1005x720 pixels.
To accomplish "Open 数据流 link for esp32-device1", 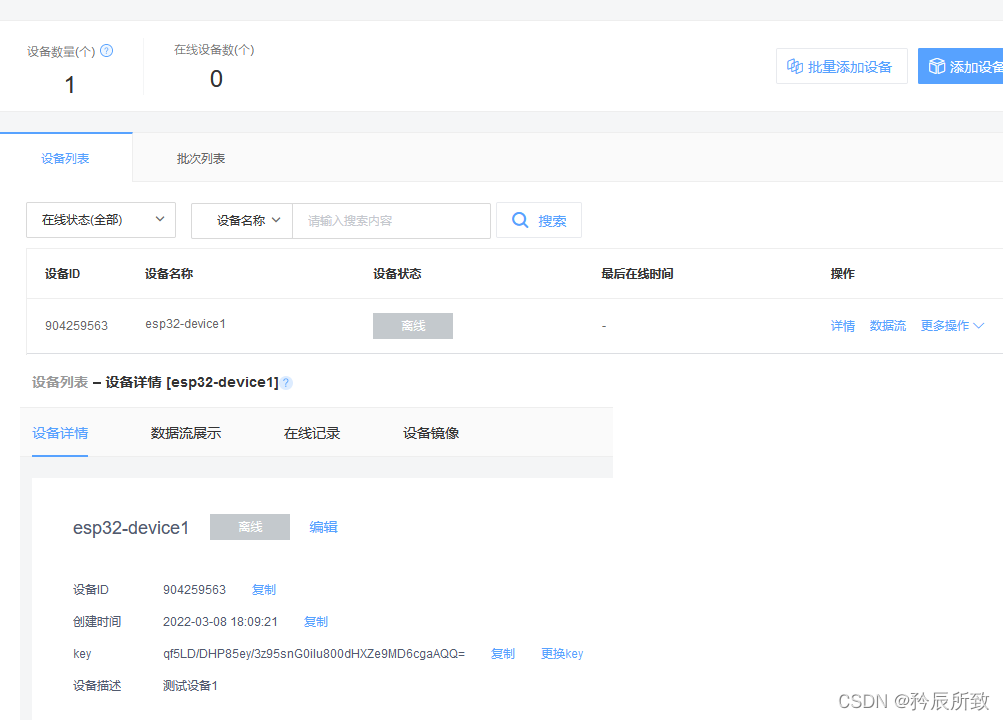I will [888, 325].
